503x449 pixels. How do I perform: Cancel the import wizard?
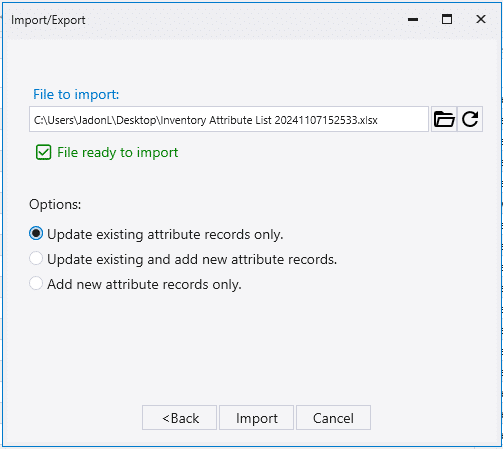(333, 418)
